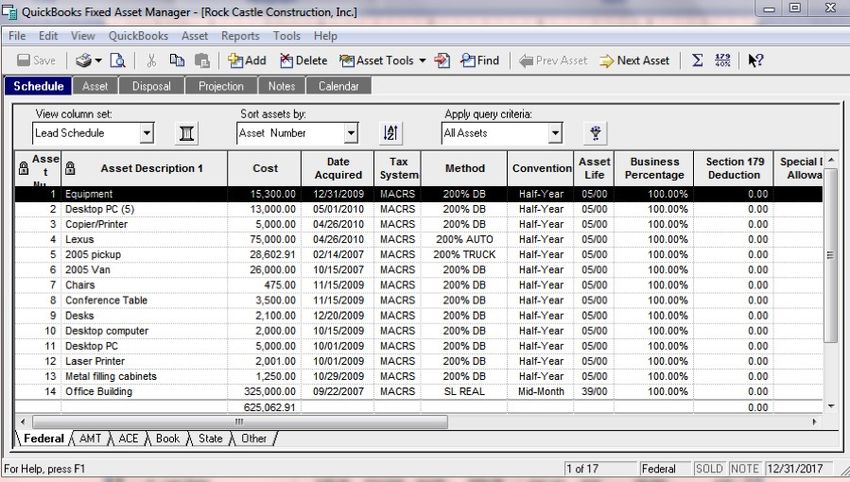850x482 pixels.
Task: Click the export arrow icon after Asset Tools
Action: [x=442, y=60]
